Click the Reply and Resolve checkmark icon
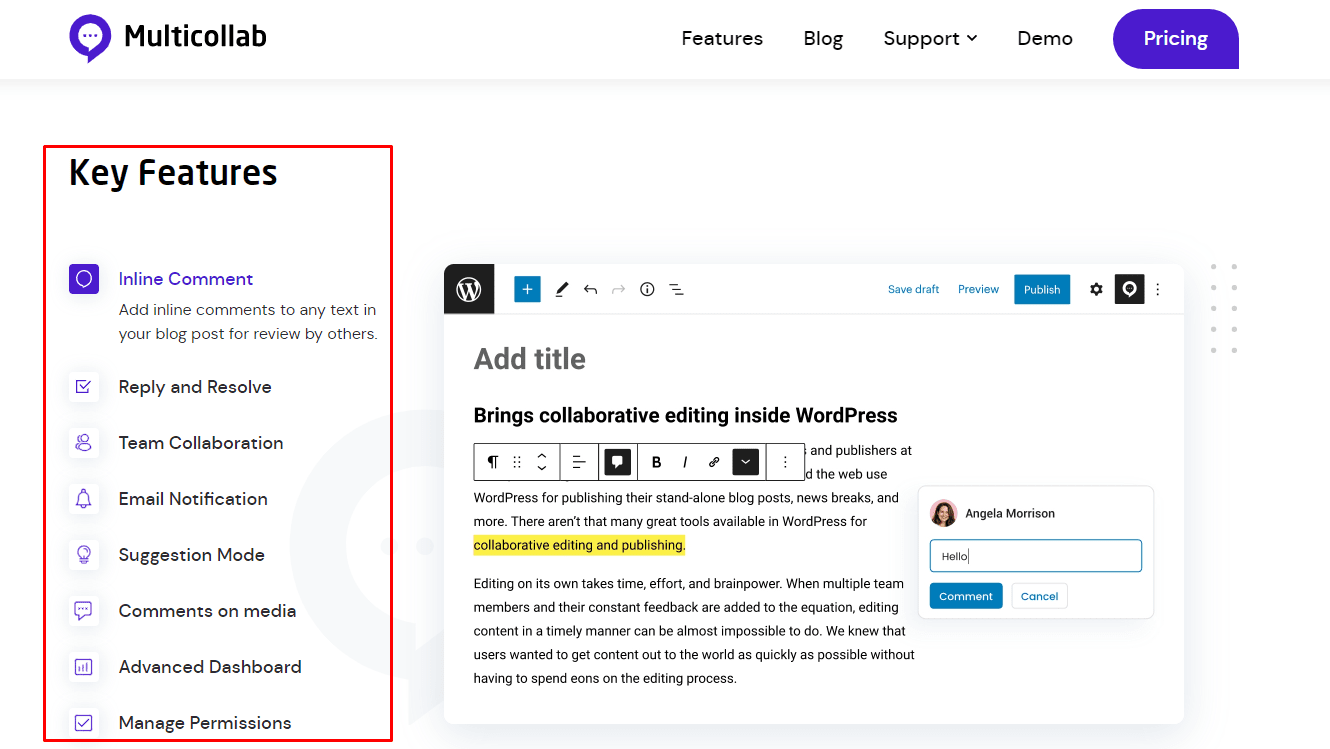The image size is (1330, 749). [84, 387]
